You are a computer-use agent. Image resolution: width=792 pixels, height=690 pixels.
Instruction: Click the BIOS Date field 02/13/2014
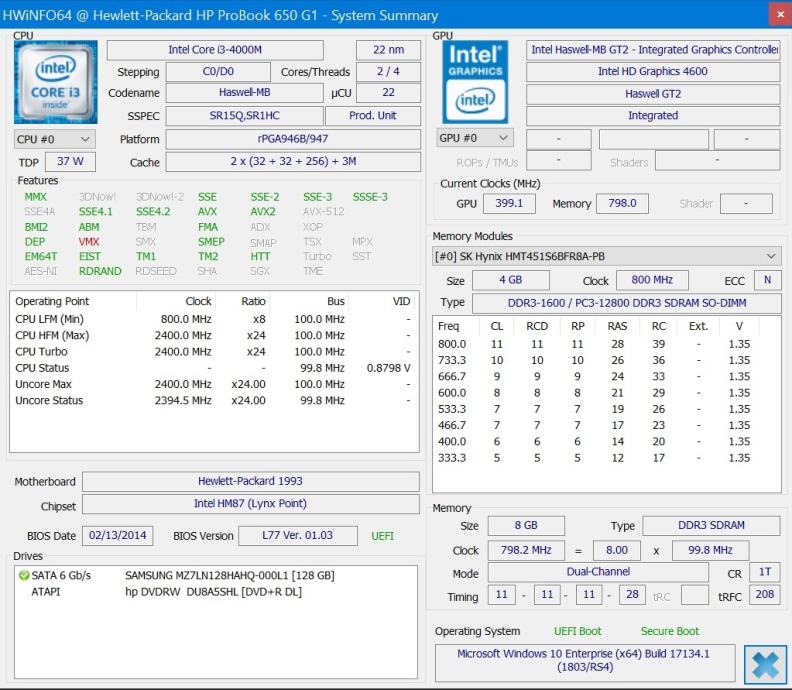point(118,536)
